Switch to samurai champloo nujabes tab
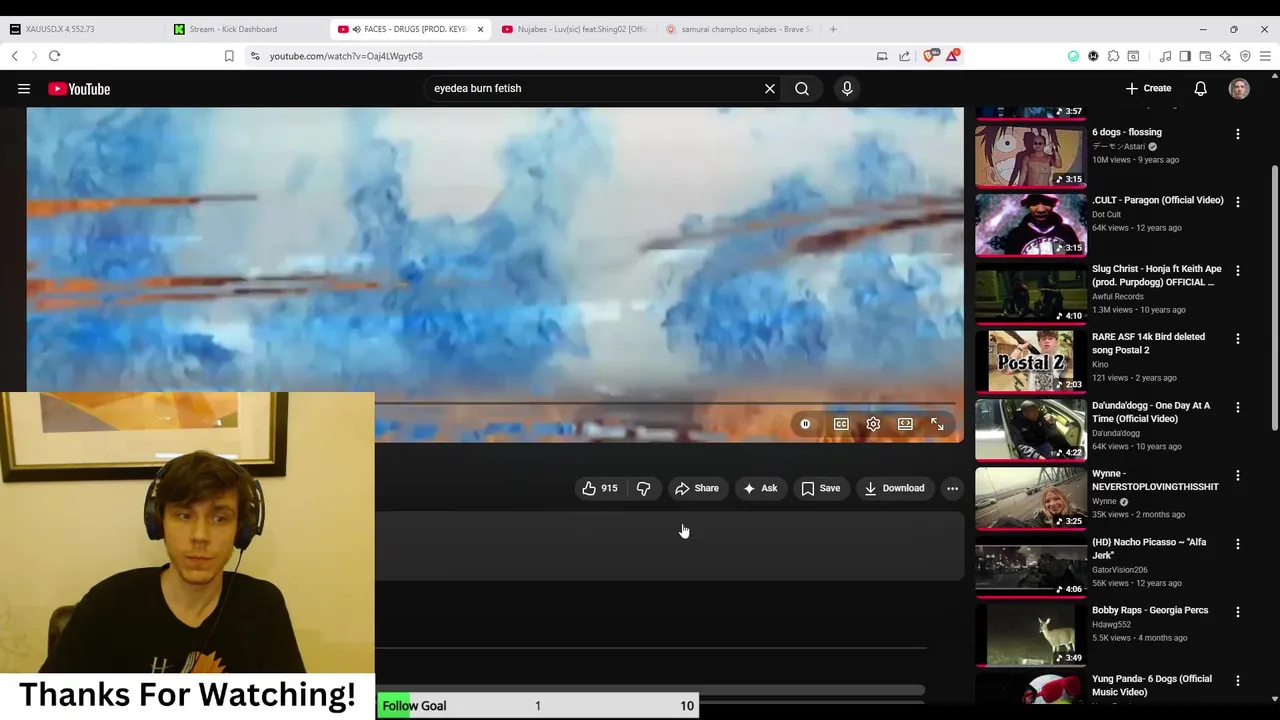 click(738, 29)
